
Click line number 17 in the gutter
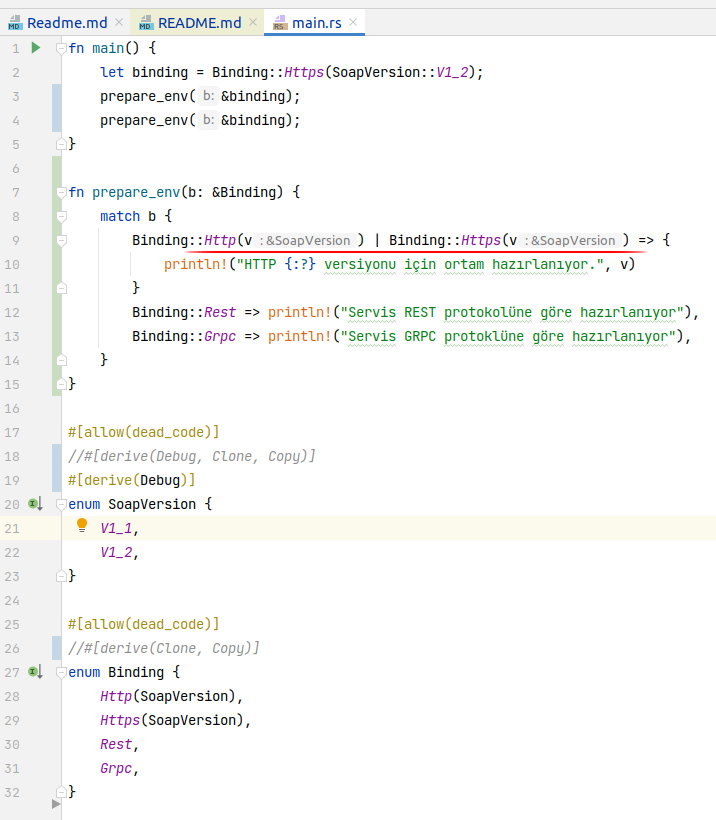pos(12,432)
